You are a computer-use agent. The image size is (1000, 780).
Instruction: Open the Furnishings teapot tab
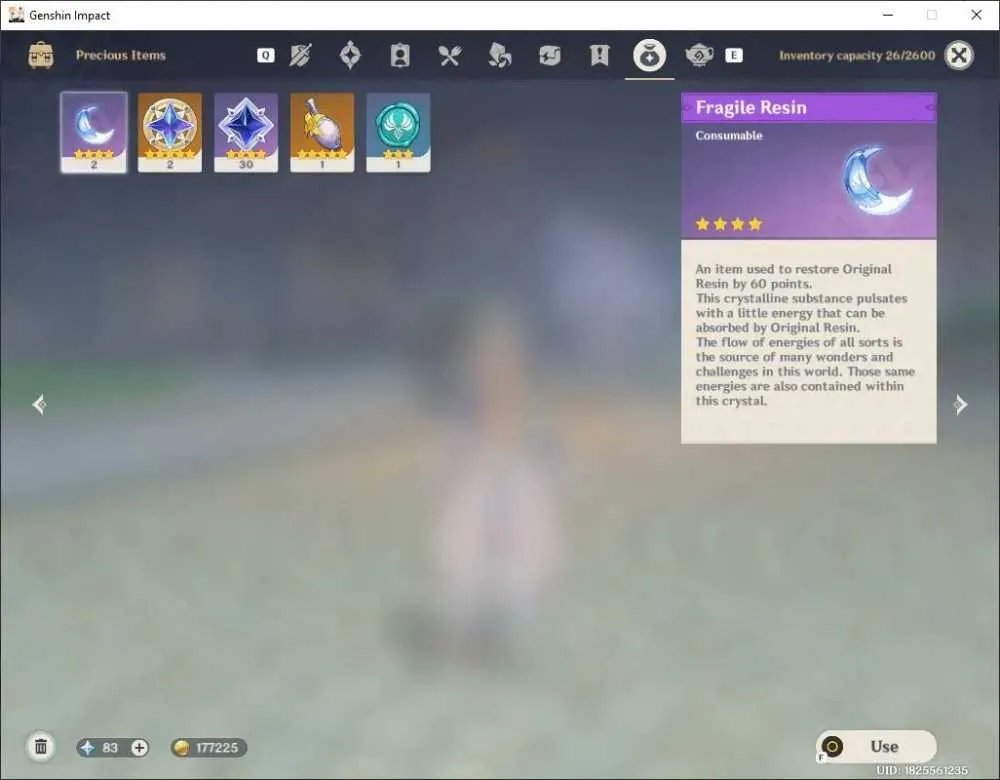pyautogui.click(x=699, y=55)
